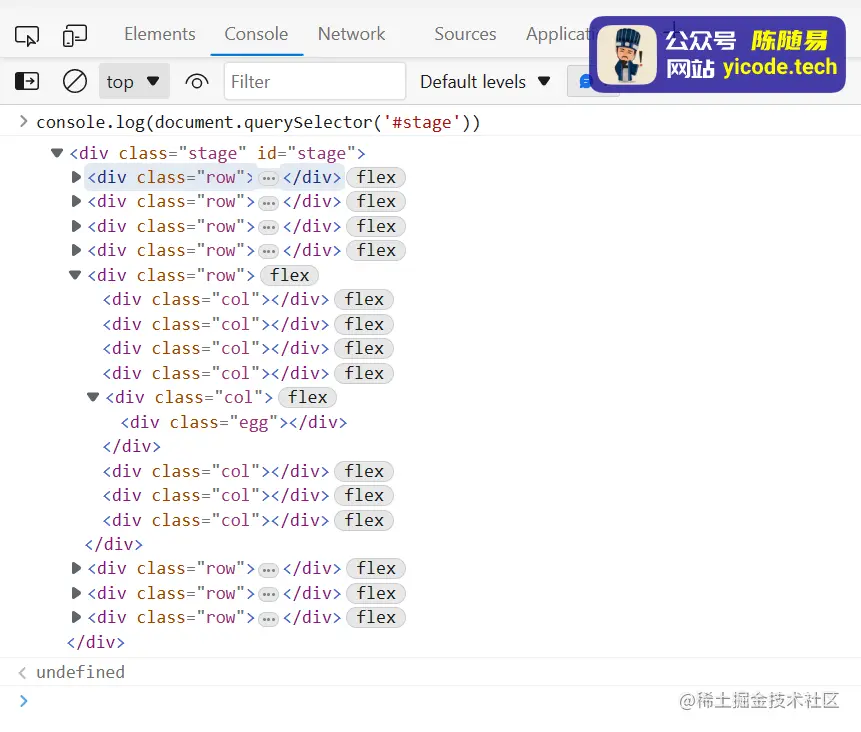
Task: Open the DevTools messages badge beside Default levels
Action: pos(588,81)
